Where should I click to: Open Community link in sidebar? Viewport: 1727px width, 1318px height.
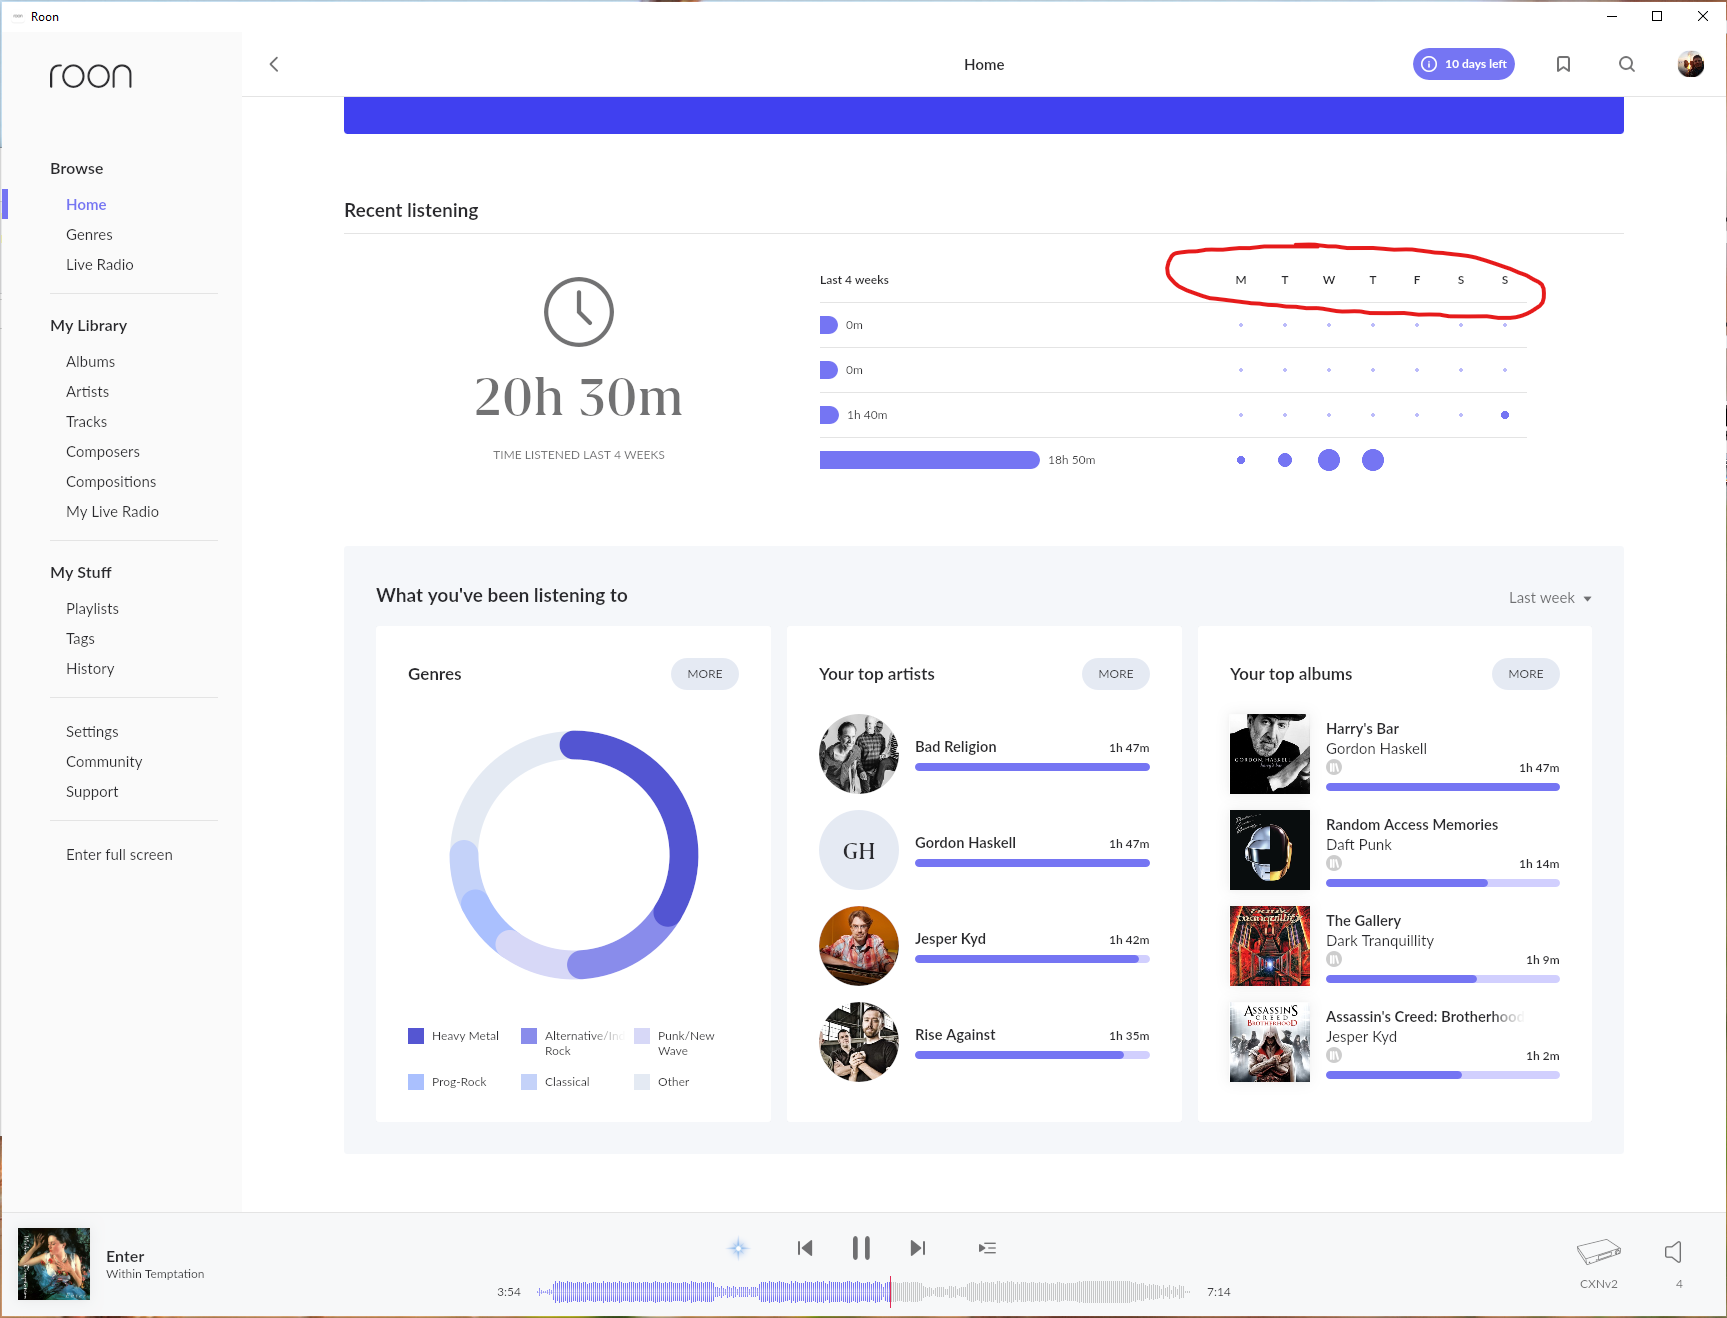[104, 762]
